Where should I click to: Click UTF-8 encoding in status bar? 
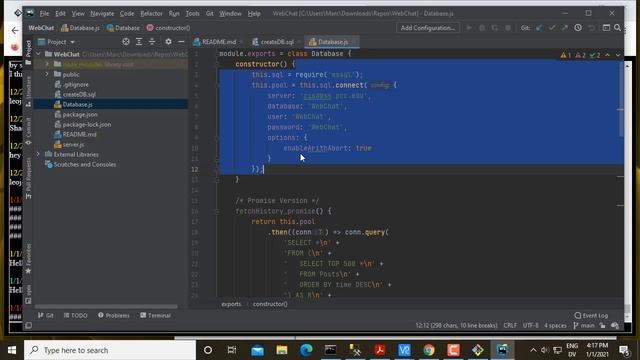pos(531,325)
